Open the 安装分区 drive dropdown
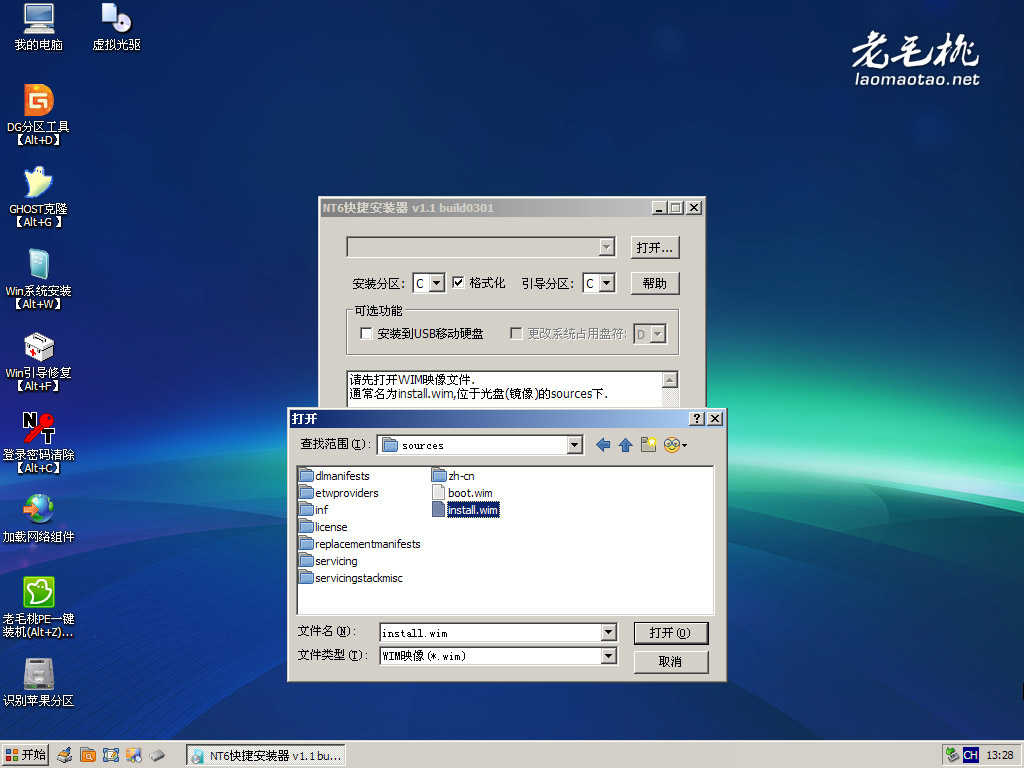Screen dimensions: 1024x768 437,283
